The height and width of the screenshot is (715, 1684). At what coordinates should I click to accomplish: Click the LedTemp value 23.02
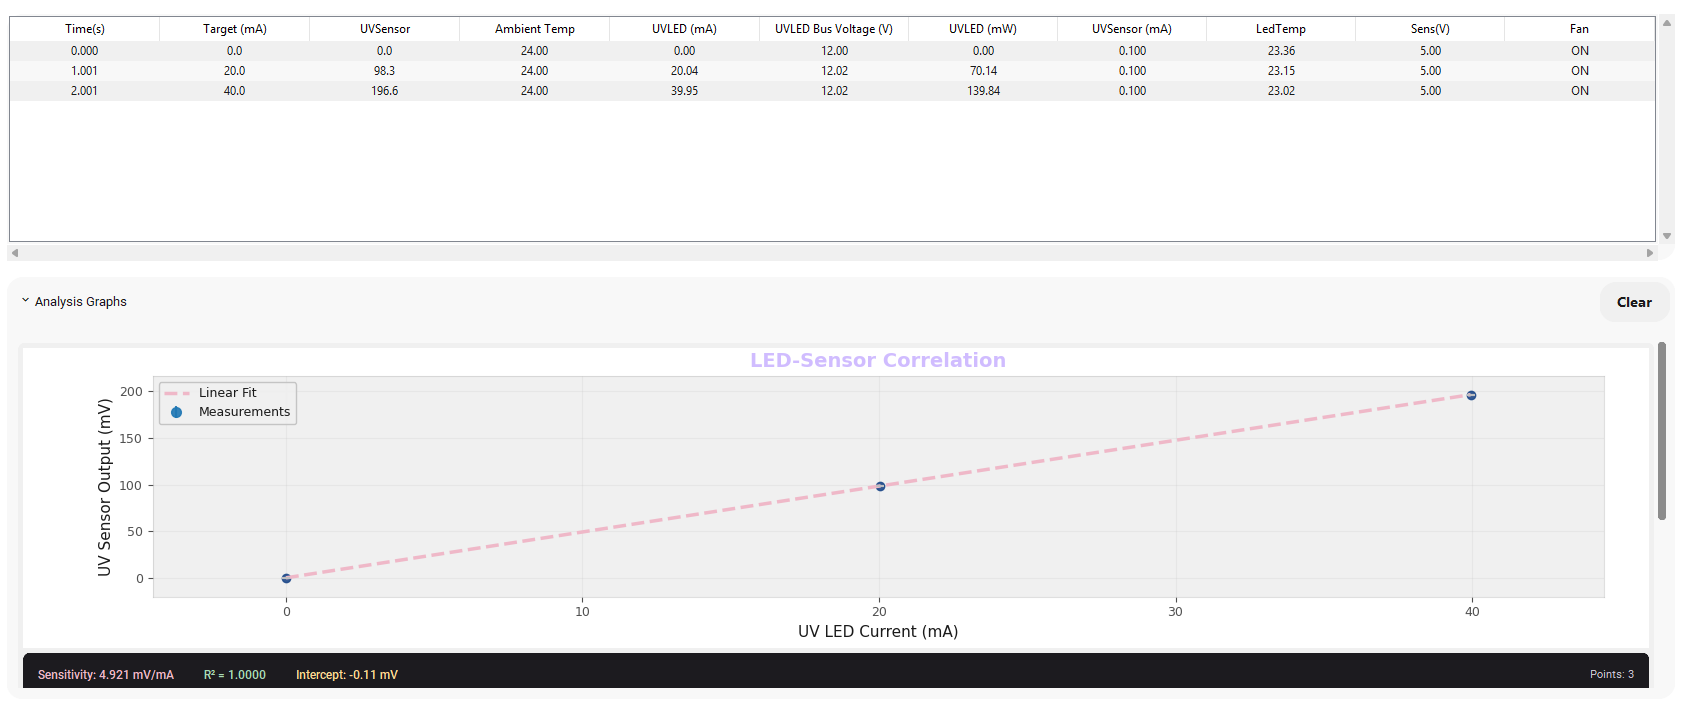tap(1282, 91)
